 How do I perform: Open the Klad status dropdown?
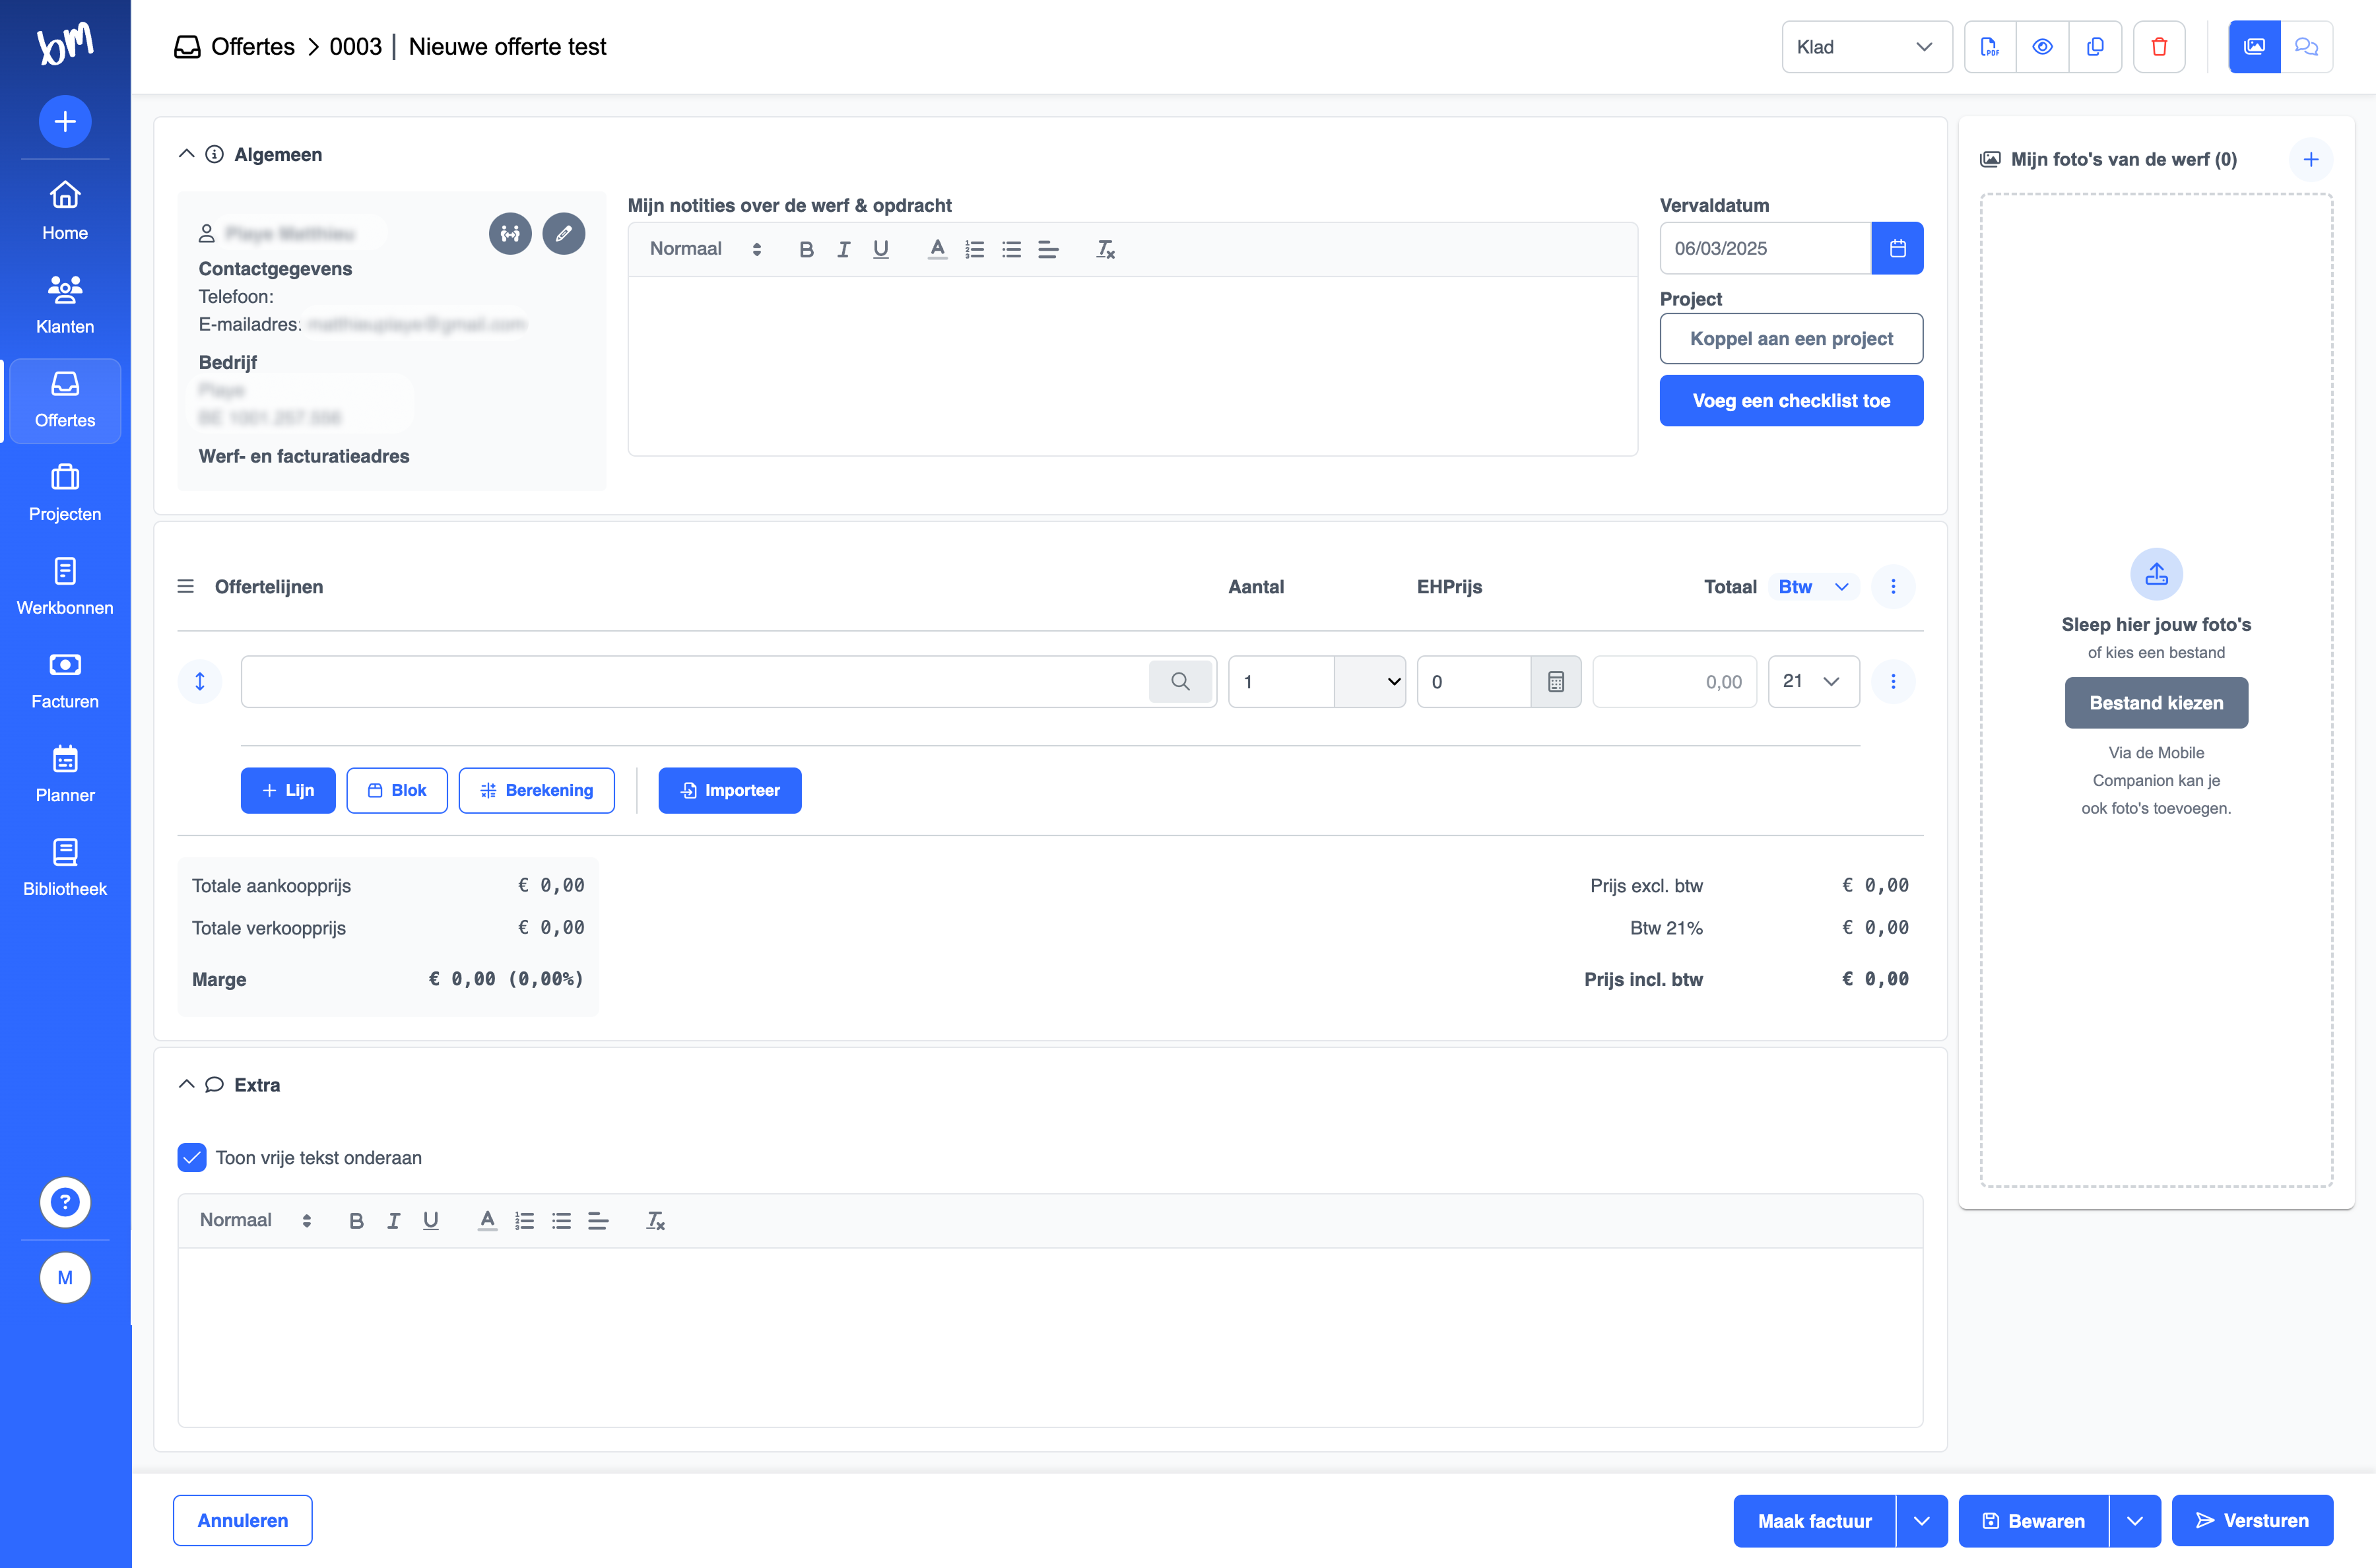pyautogui.click(x=1865, y=47)
